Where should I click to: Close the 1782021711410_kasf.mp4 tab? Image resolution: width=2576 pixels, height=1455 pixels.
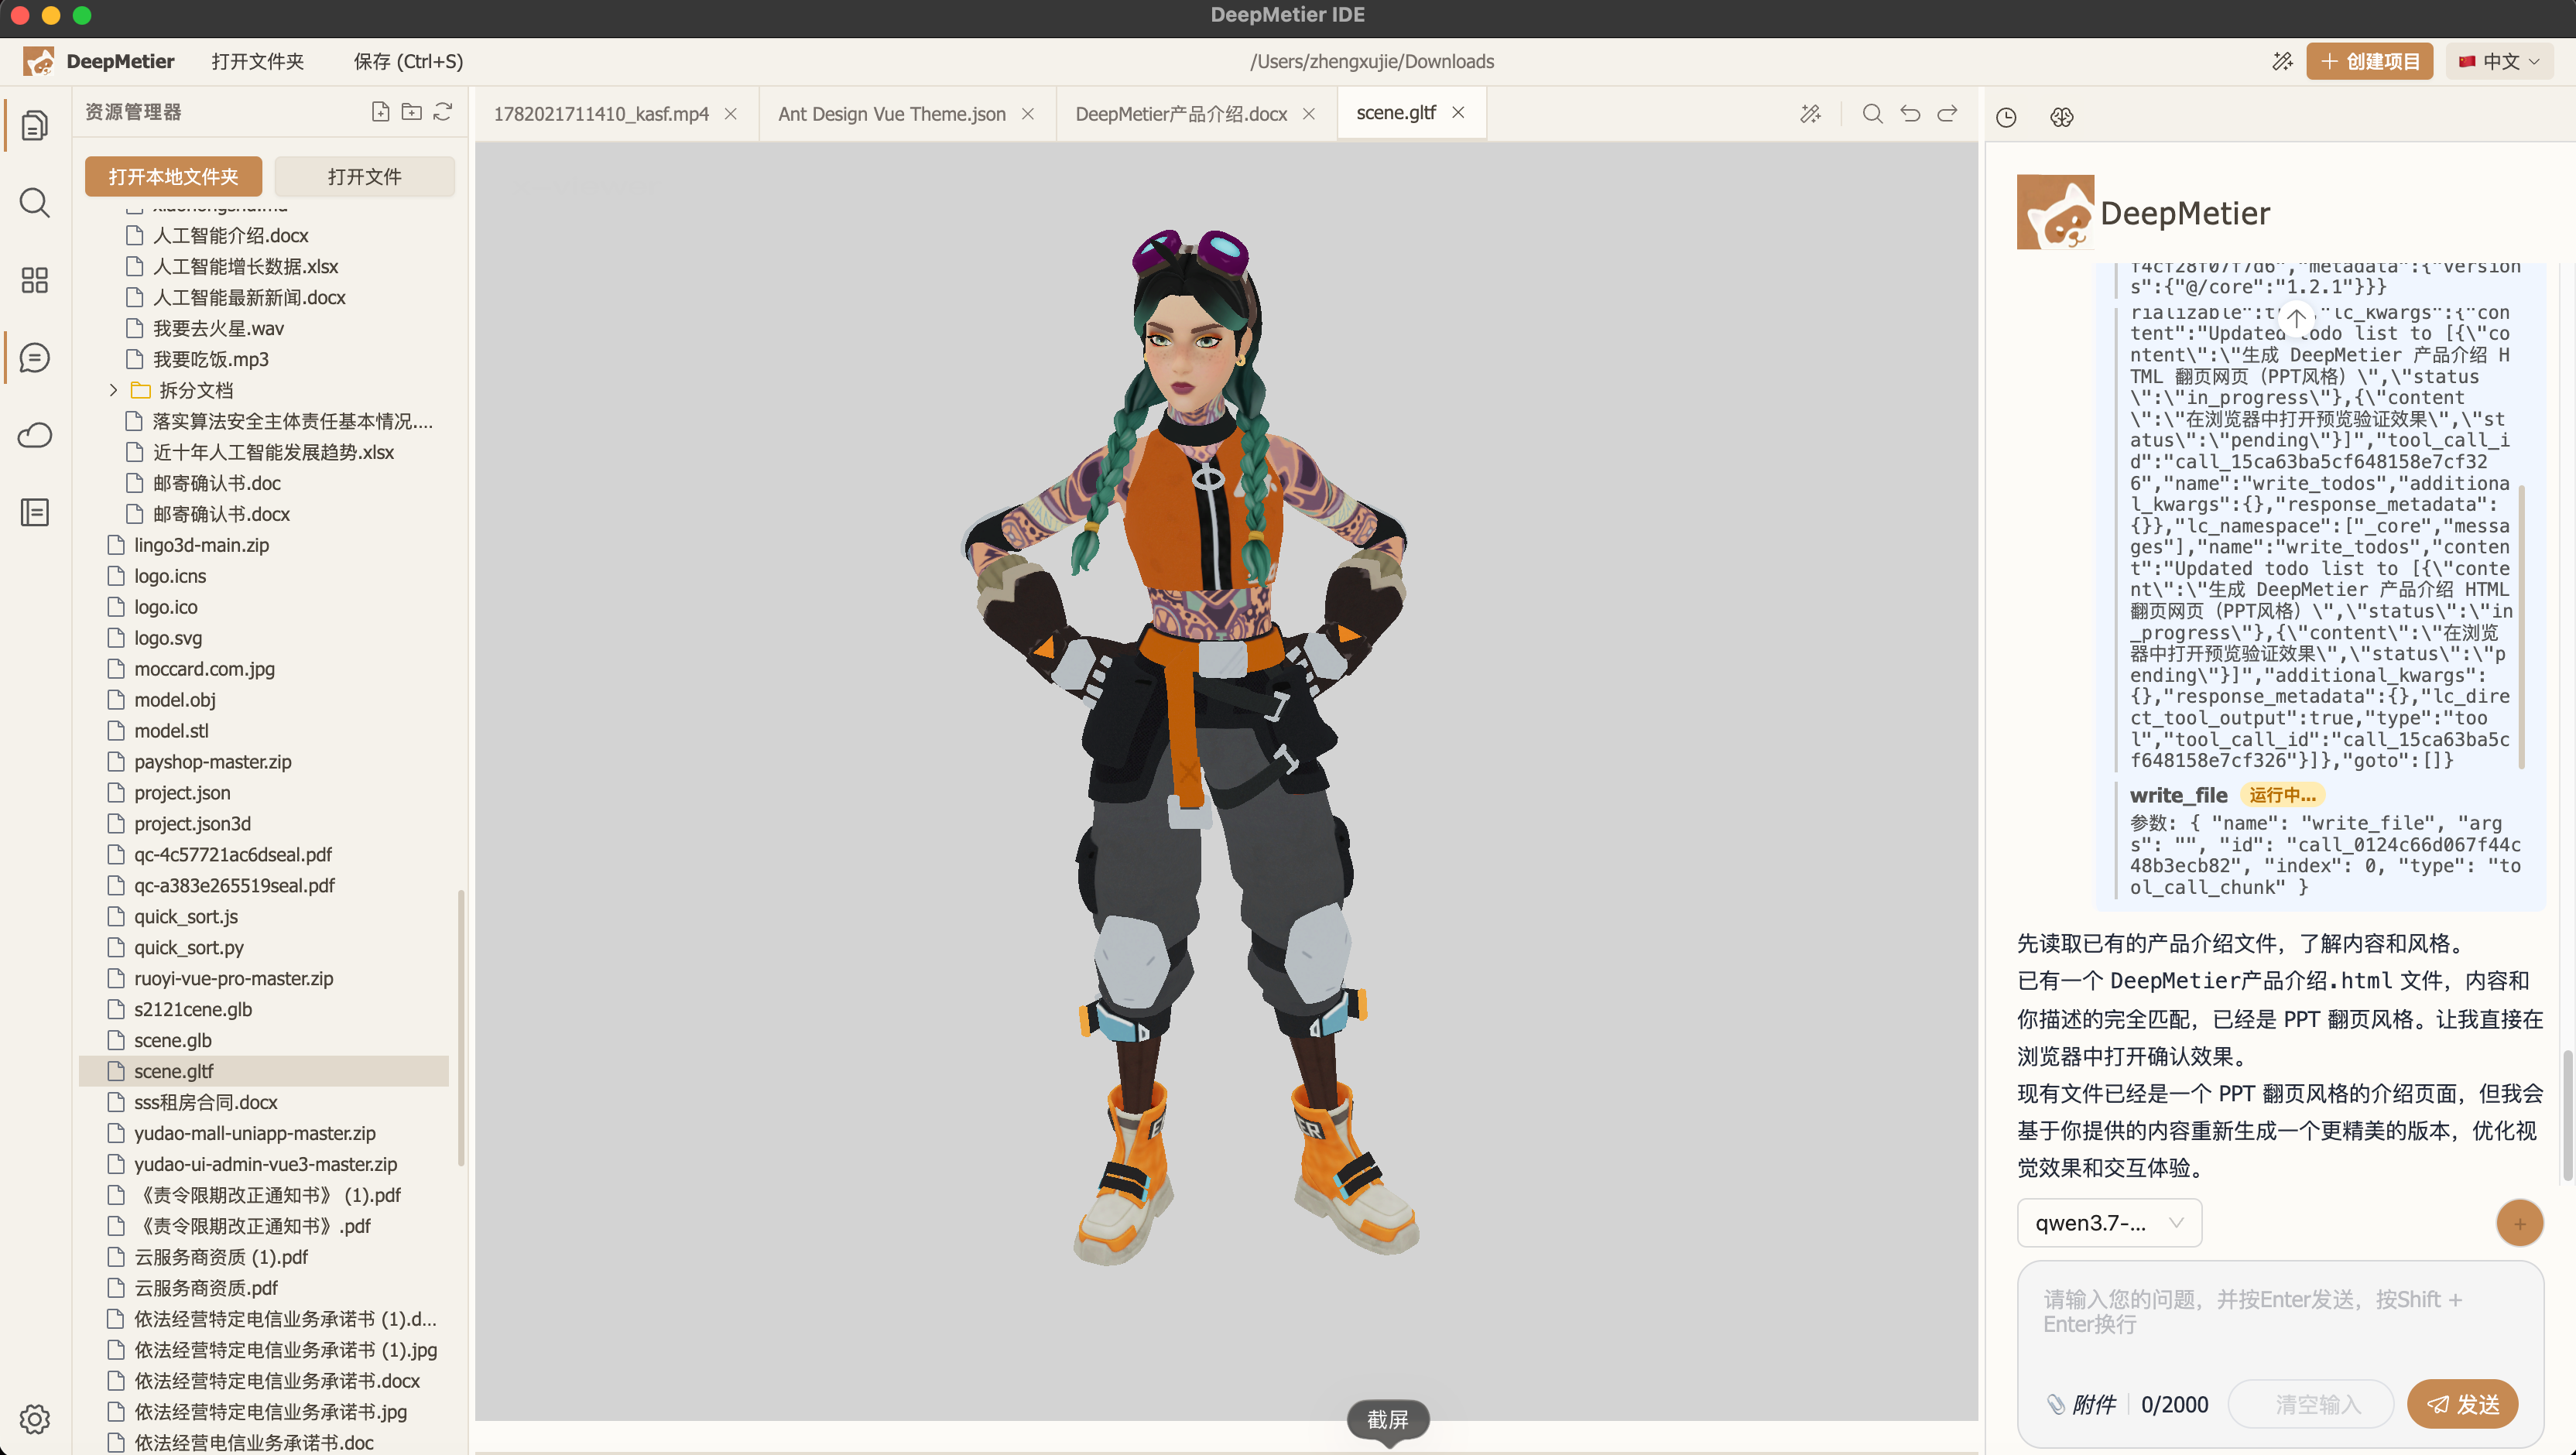[731, 114]
